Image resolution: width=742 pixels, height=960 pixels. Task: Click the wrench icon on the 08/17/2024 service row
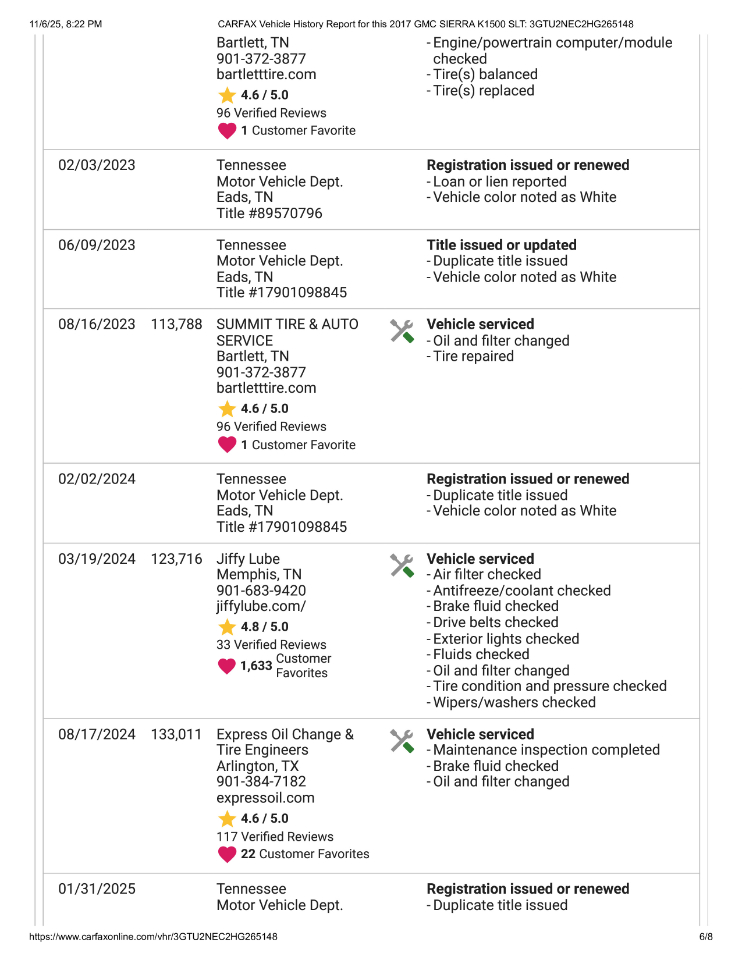pyautogui.click(x=401, y=741)
